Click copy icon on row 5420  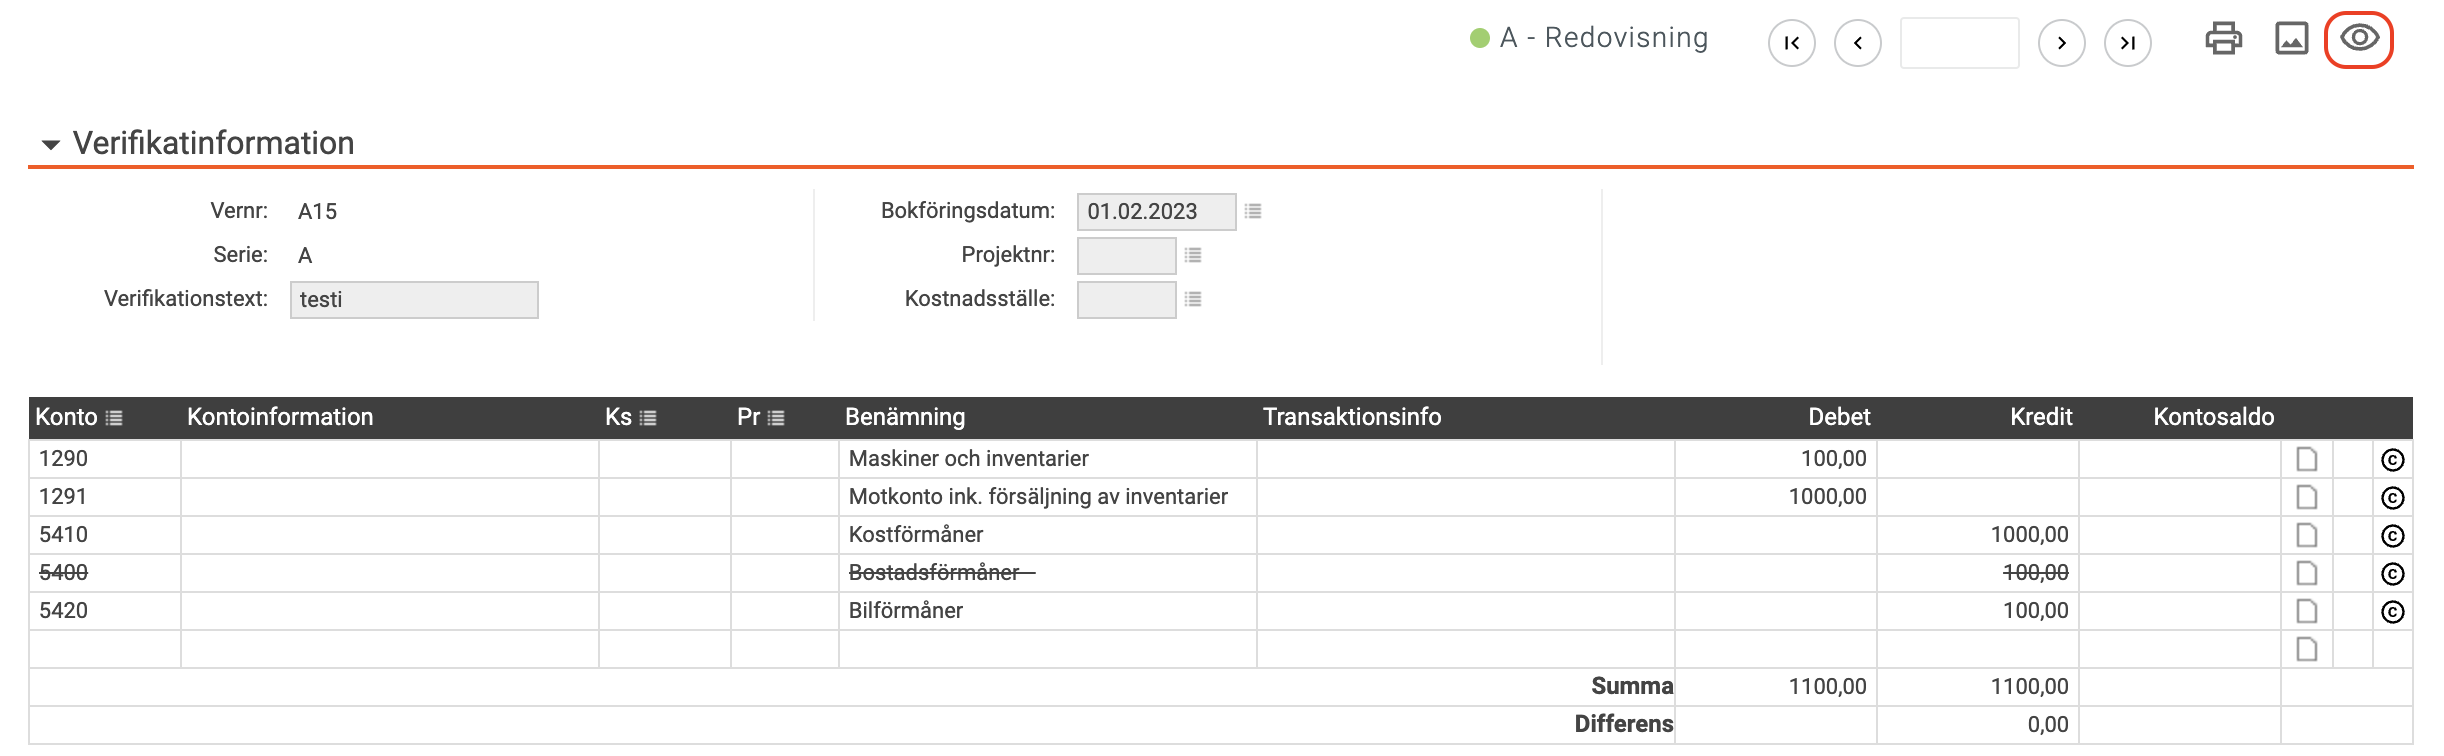pos(2392,612)
